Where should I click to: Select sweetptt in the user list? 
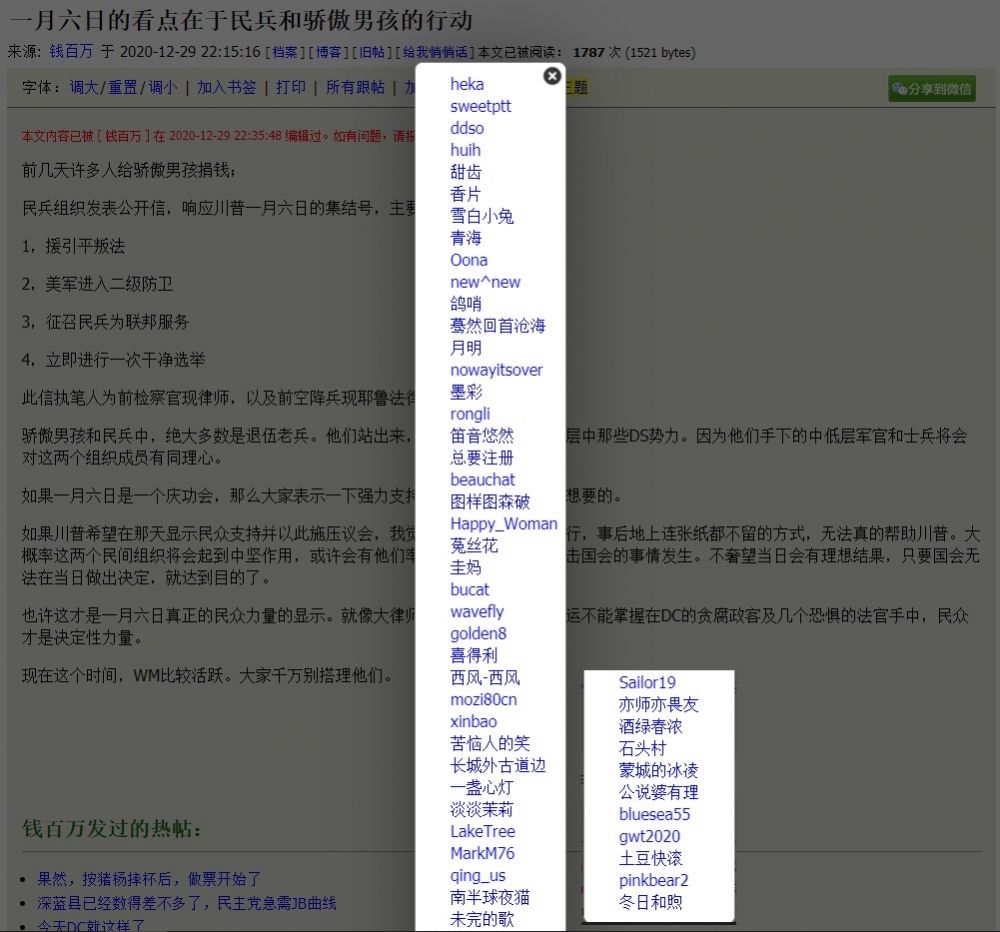[x=480, y=106]
